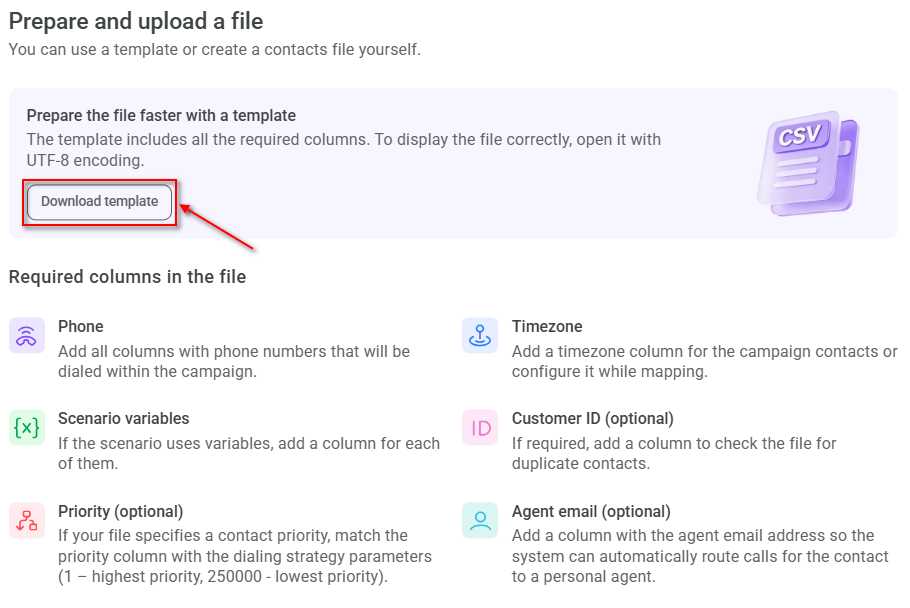Click the UTF-8 encoding template description

[x=344, y=150]
